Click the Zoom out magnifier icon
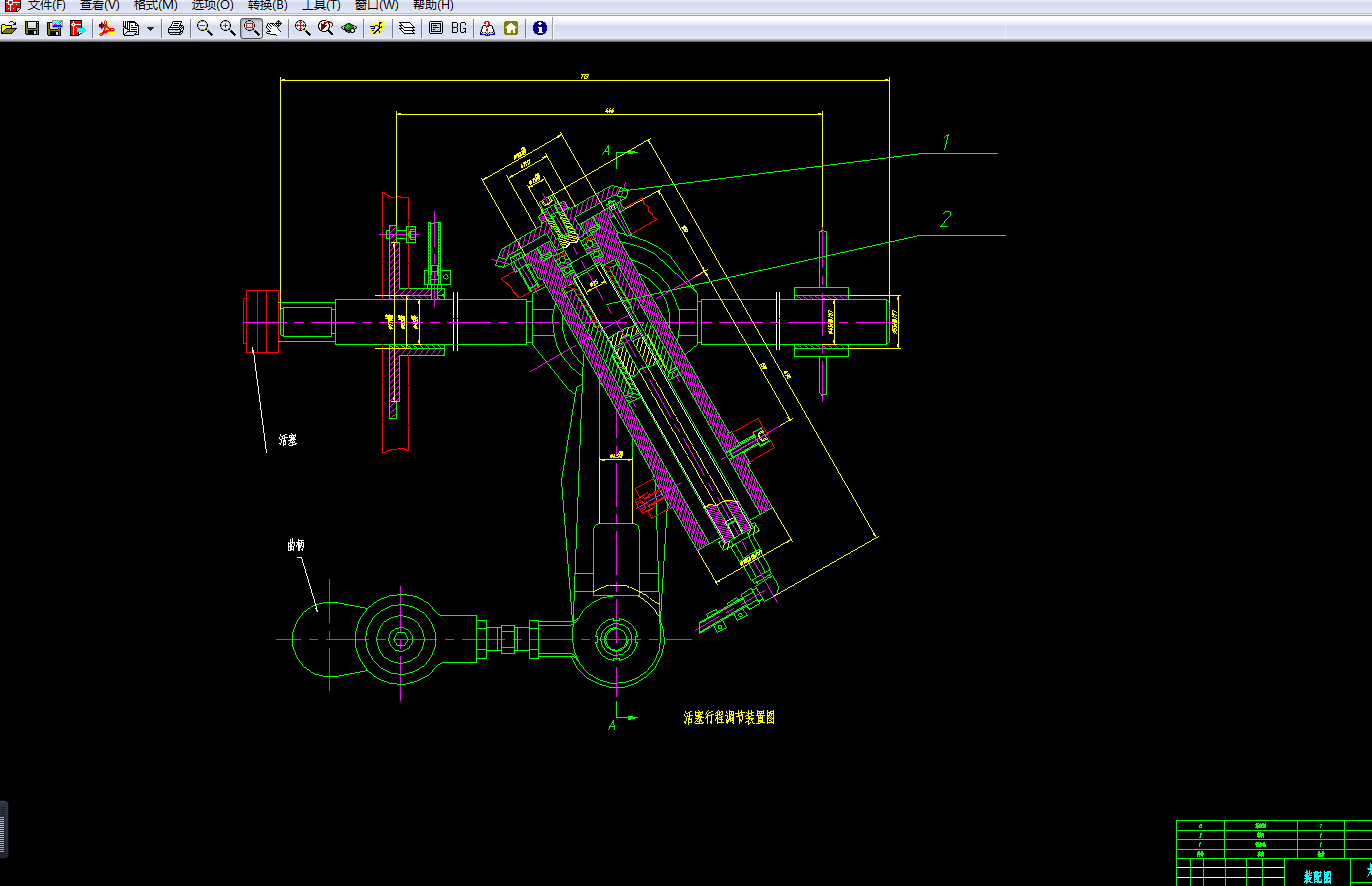Image resolution: width=1372 pixels, height=886 pixels. [x=205, y=28]
